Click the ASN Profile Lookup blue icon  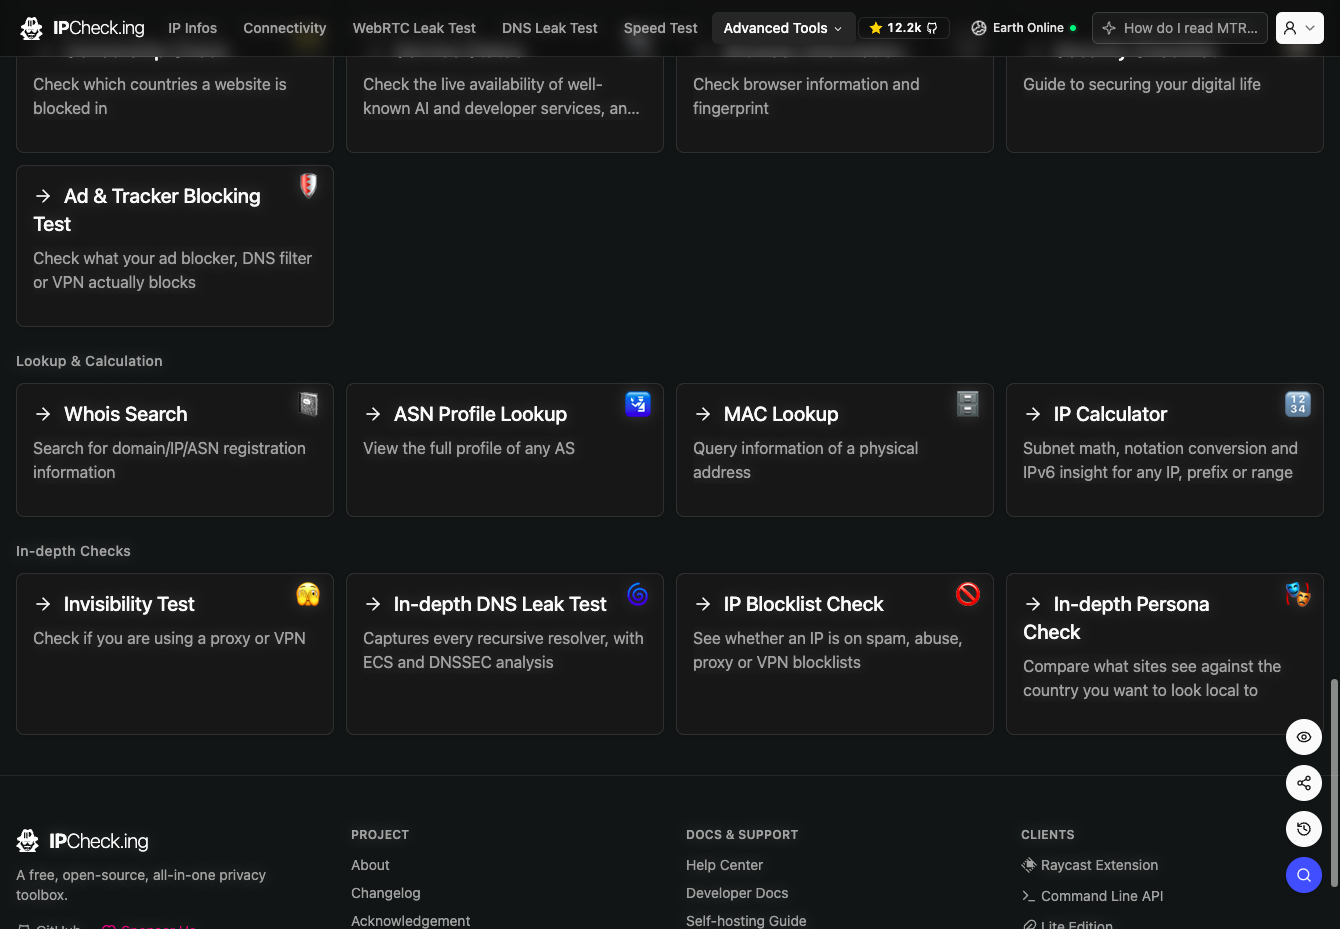pyautogui.click(x=638, y=404)
